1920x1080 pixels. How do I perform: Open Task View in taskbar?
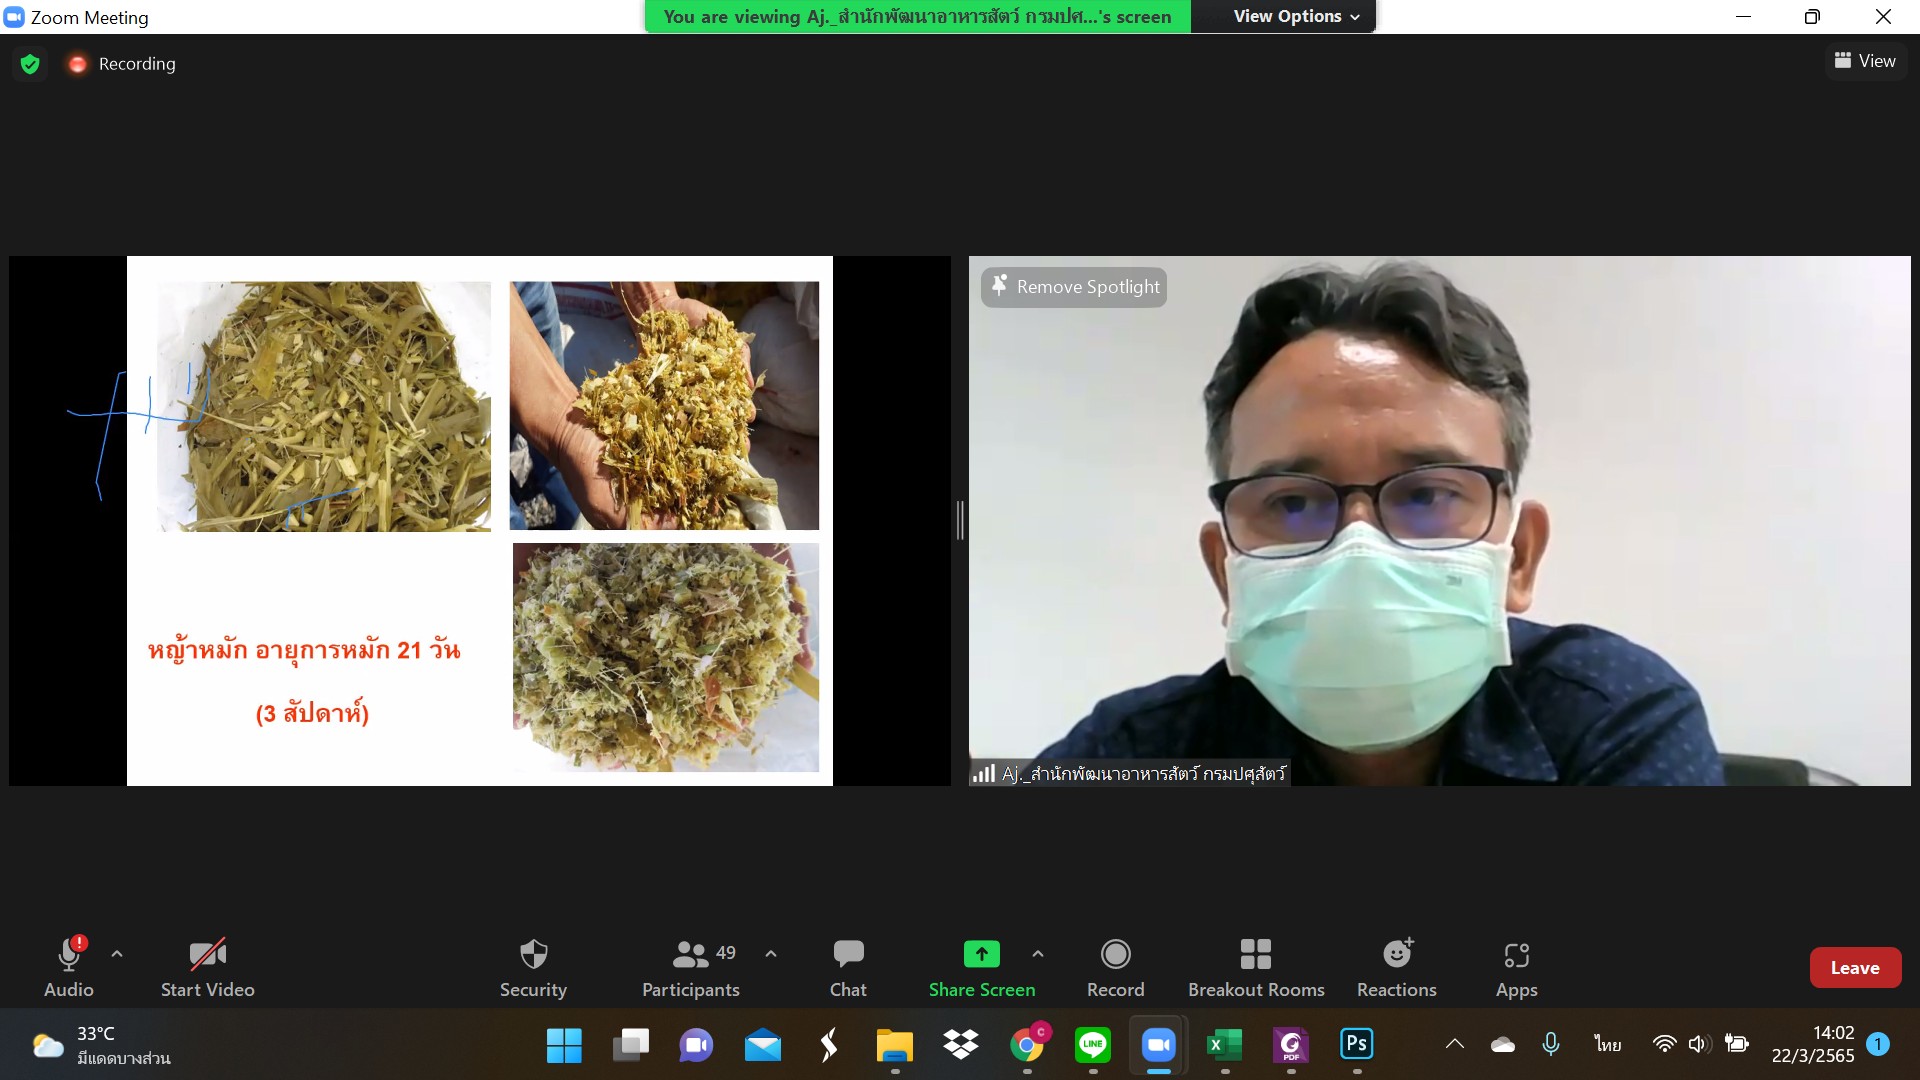point(630,1045)
